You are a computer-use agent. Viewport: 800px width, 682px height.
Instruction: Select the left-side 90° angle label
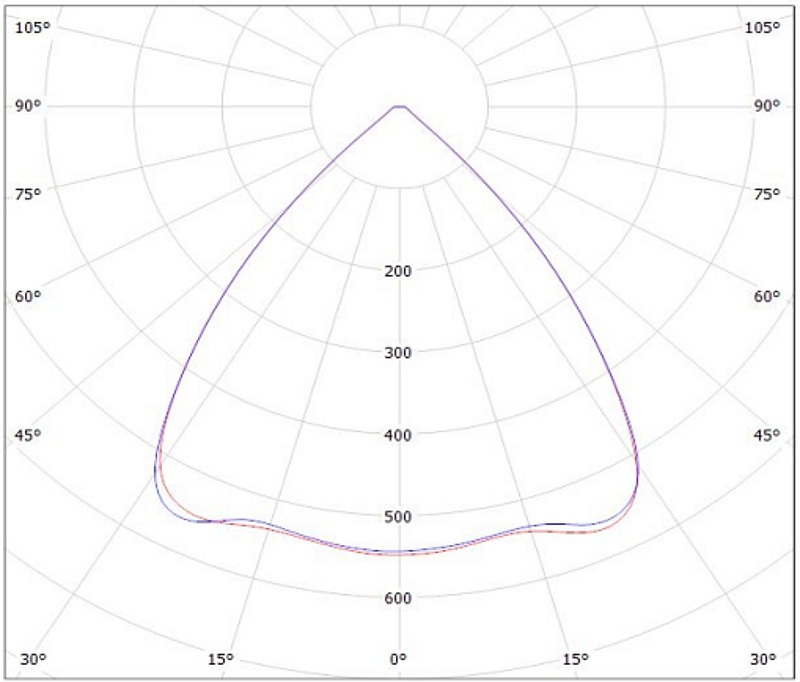[28, 106]
